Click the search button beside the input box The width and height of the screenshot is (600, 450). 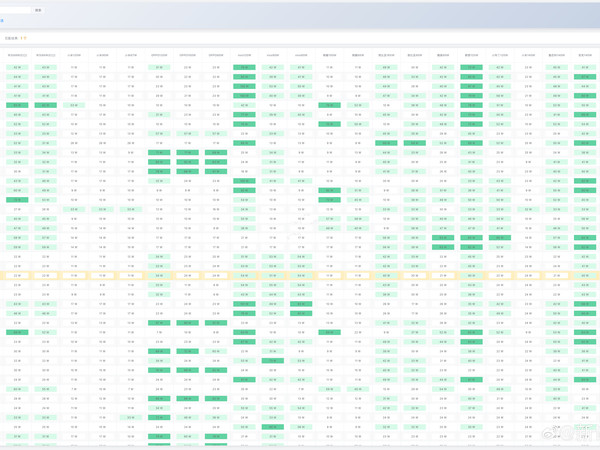tap(38, 10)
